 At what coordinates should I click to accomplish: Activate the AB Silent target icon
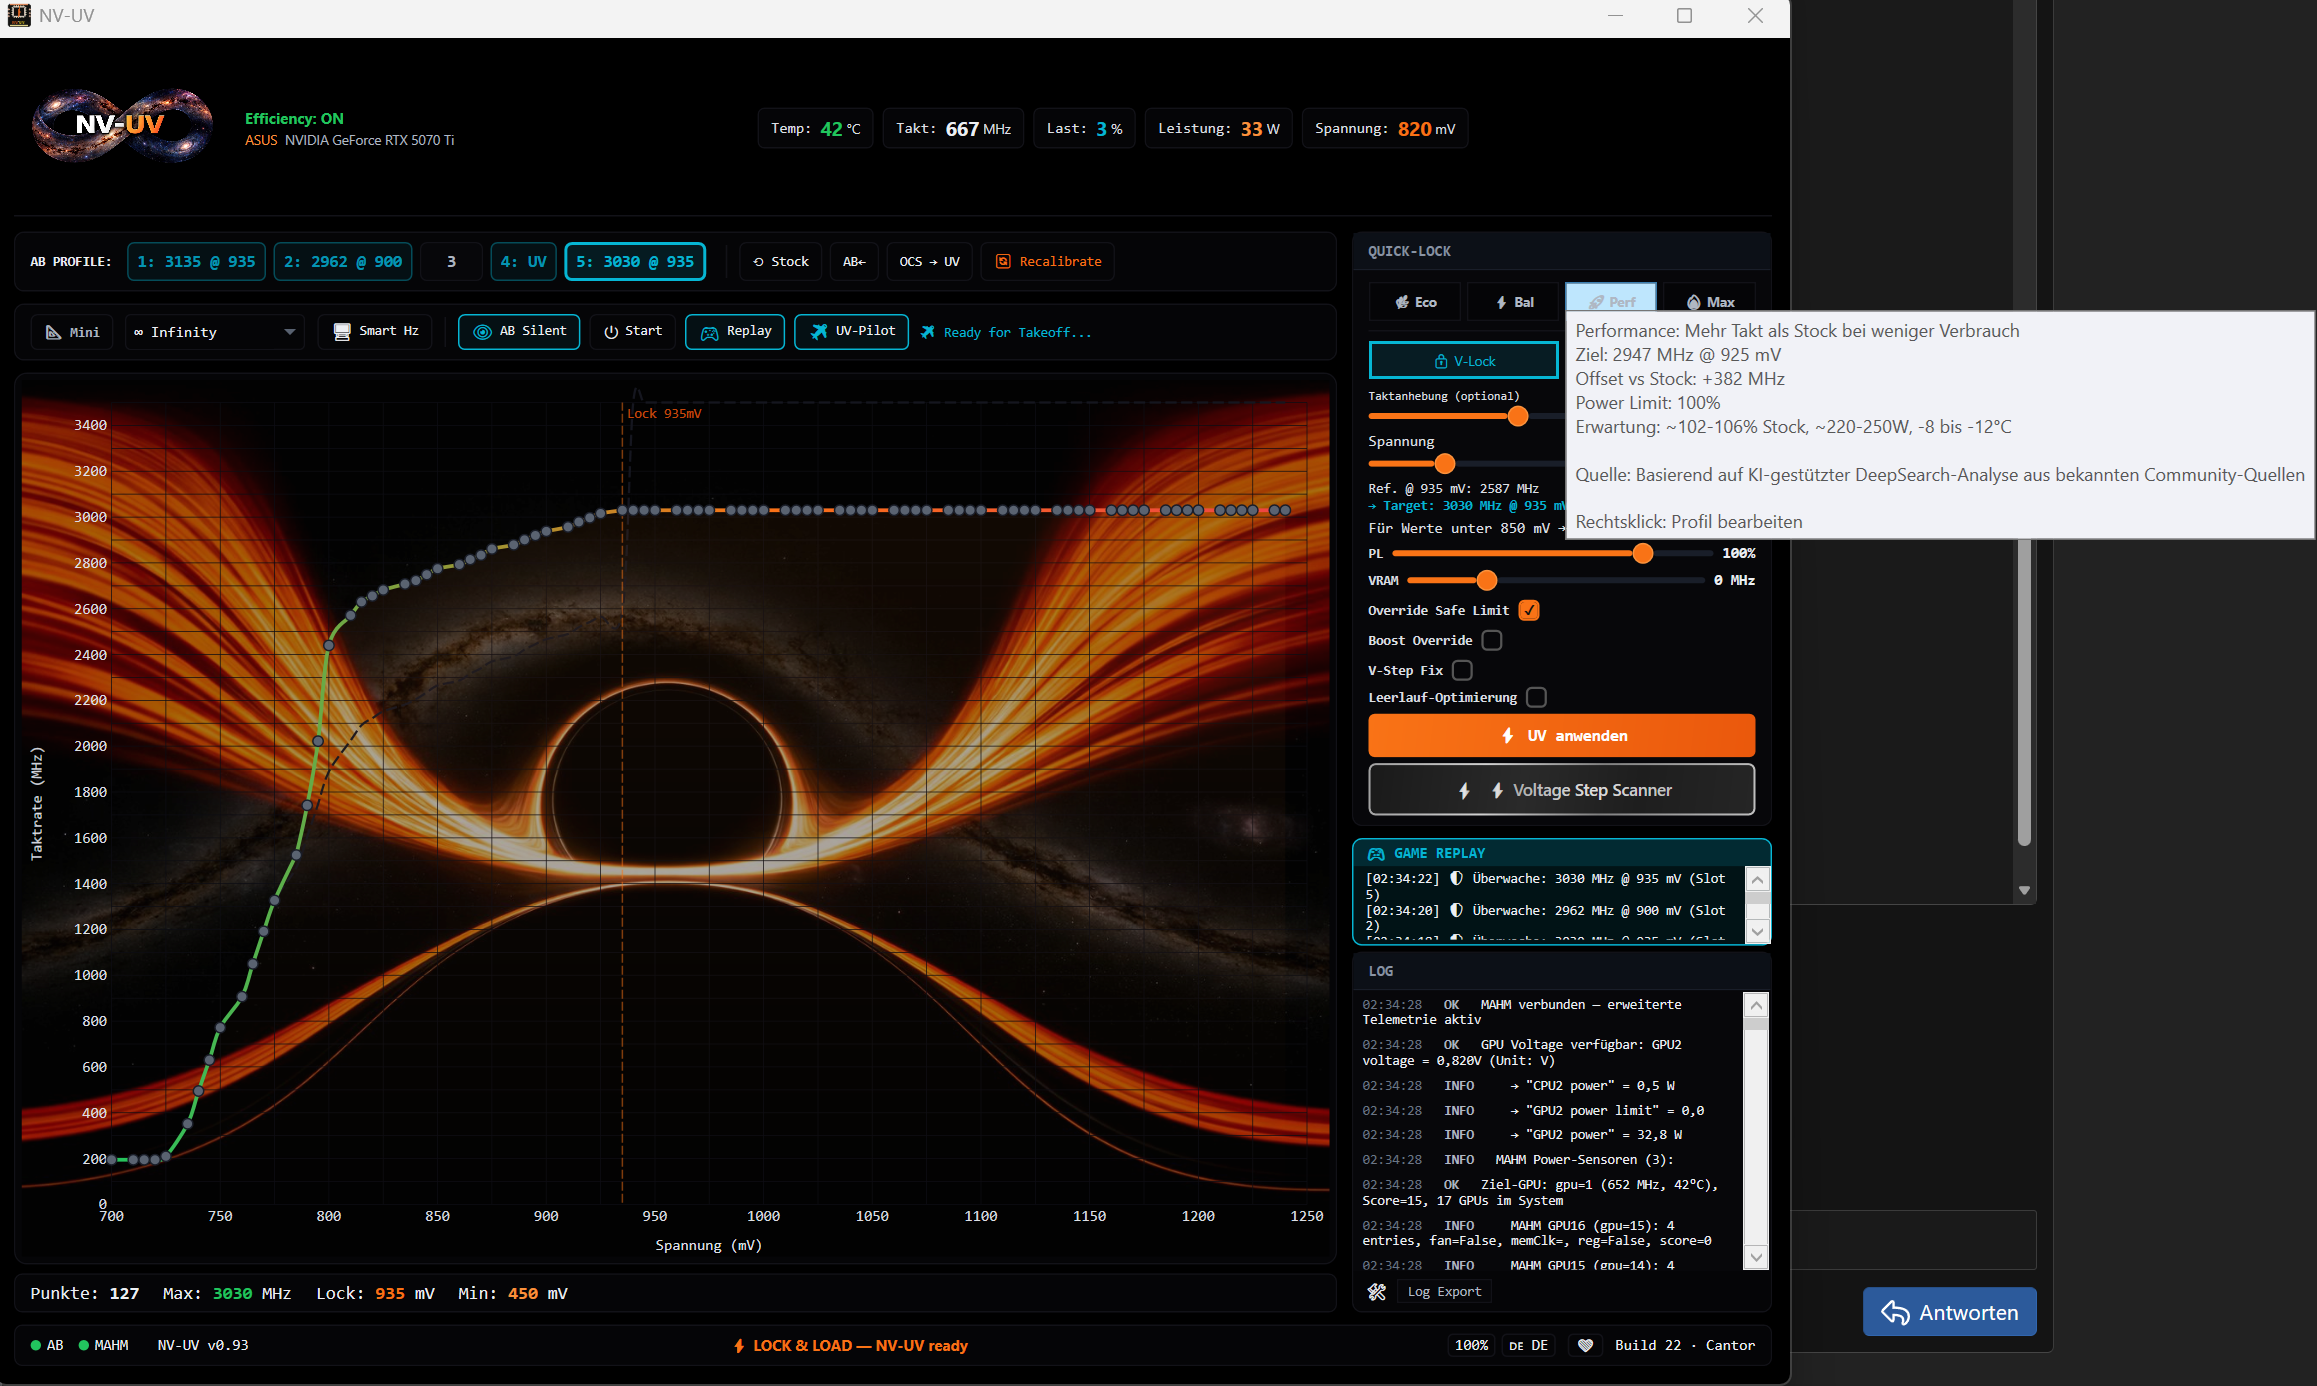(481, 331)
